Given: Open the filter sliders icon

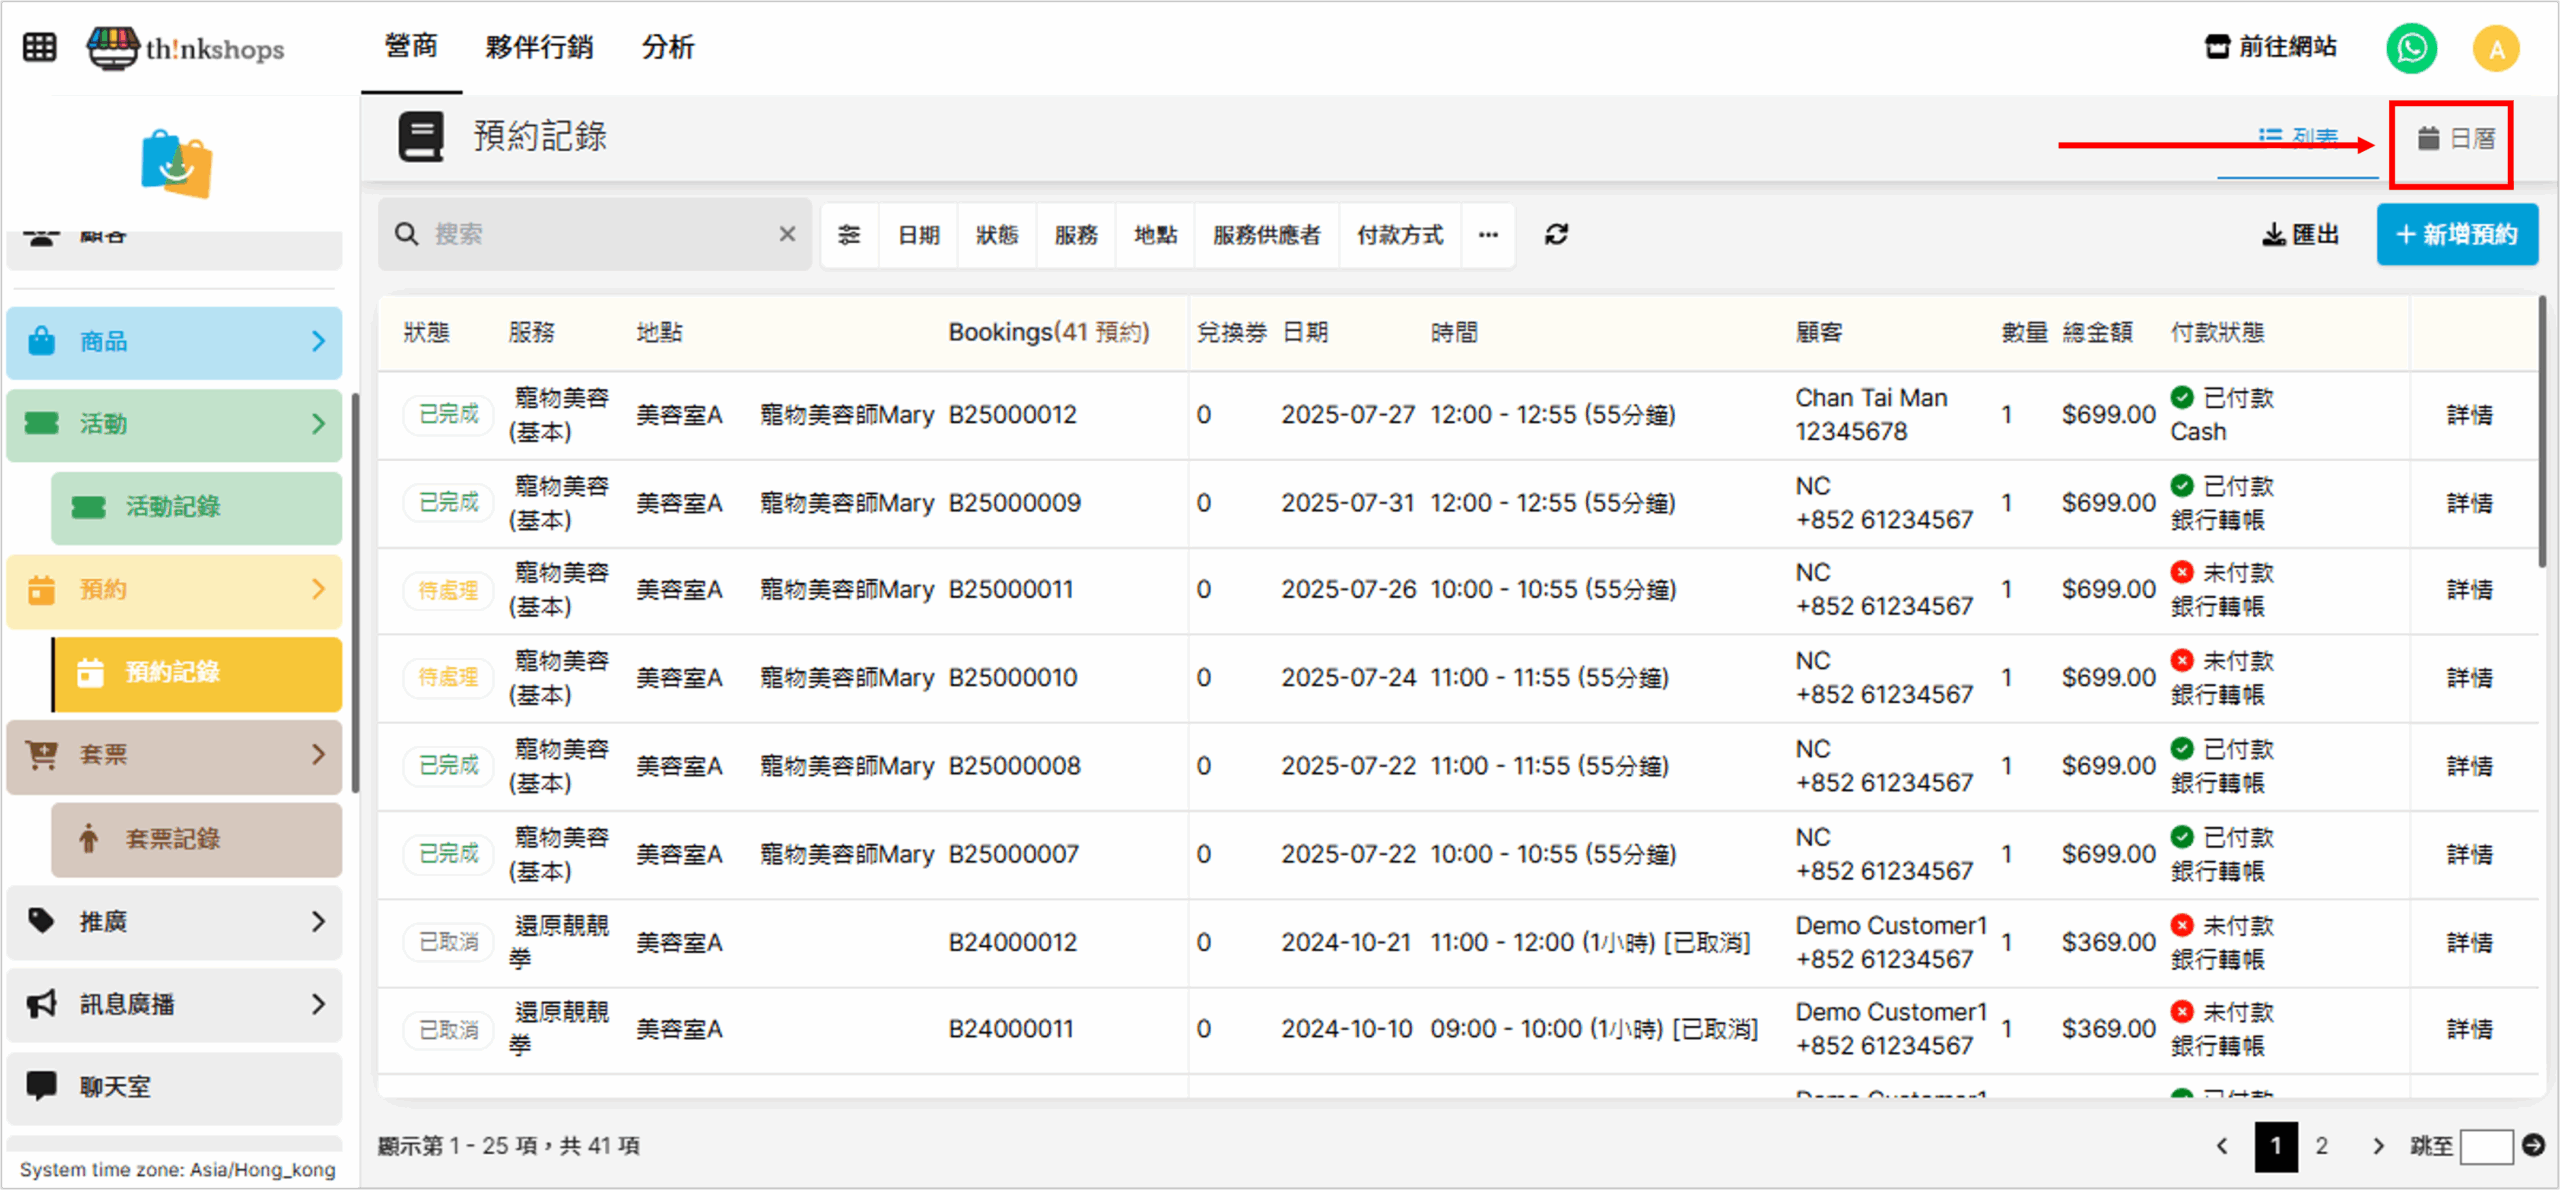Looking at the screenshot, I should (x=849, y=234).
